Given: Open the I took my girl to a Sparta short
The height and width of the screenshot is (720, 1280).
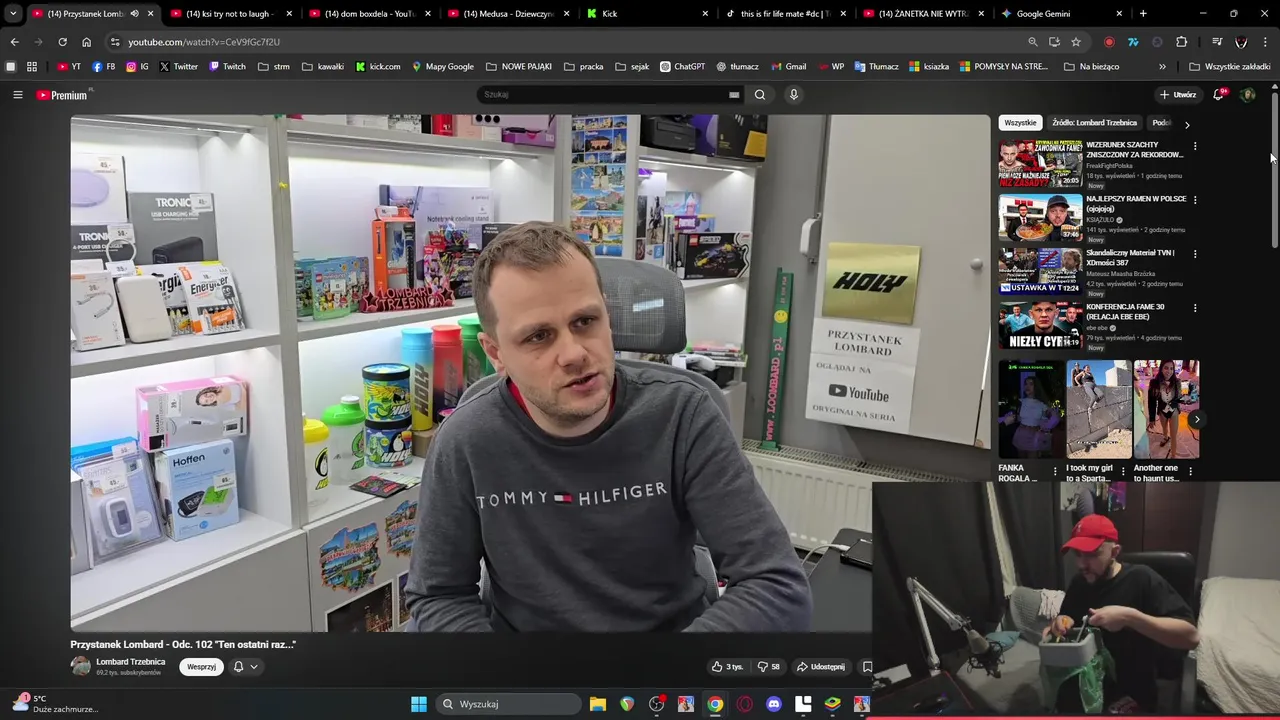Looking at the screenshot, I should 1099,410.
